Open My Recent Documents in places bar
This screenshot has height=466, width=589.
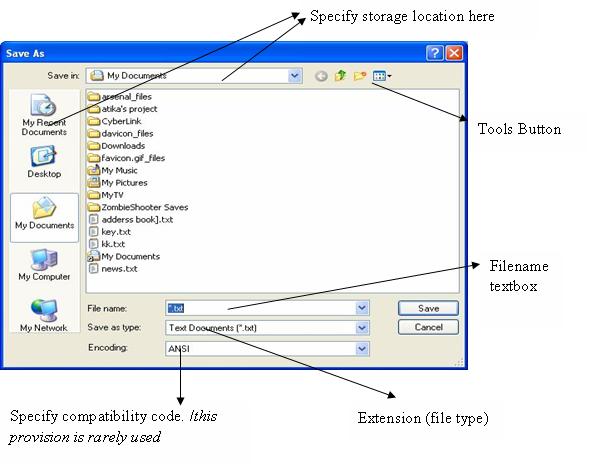pos(44,115)
